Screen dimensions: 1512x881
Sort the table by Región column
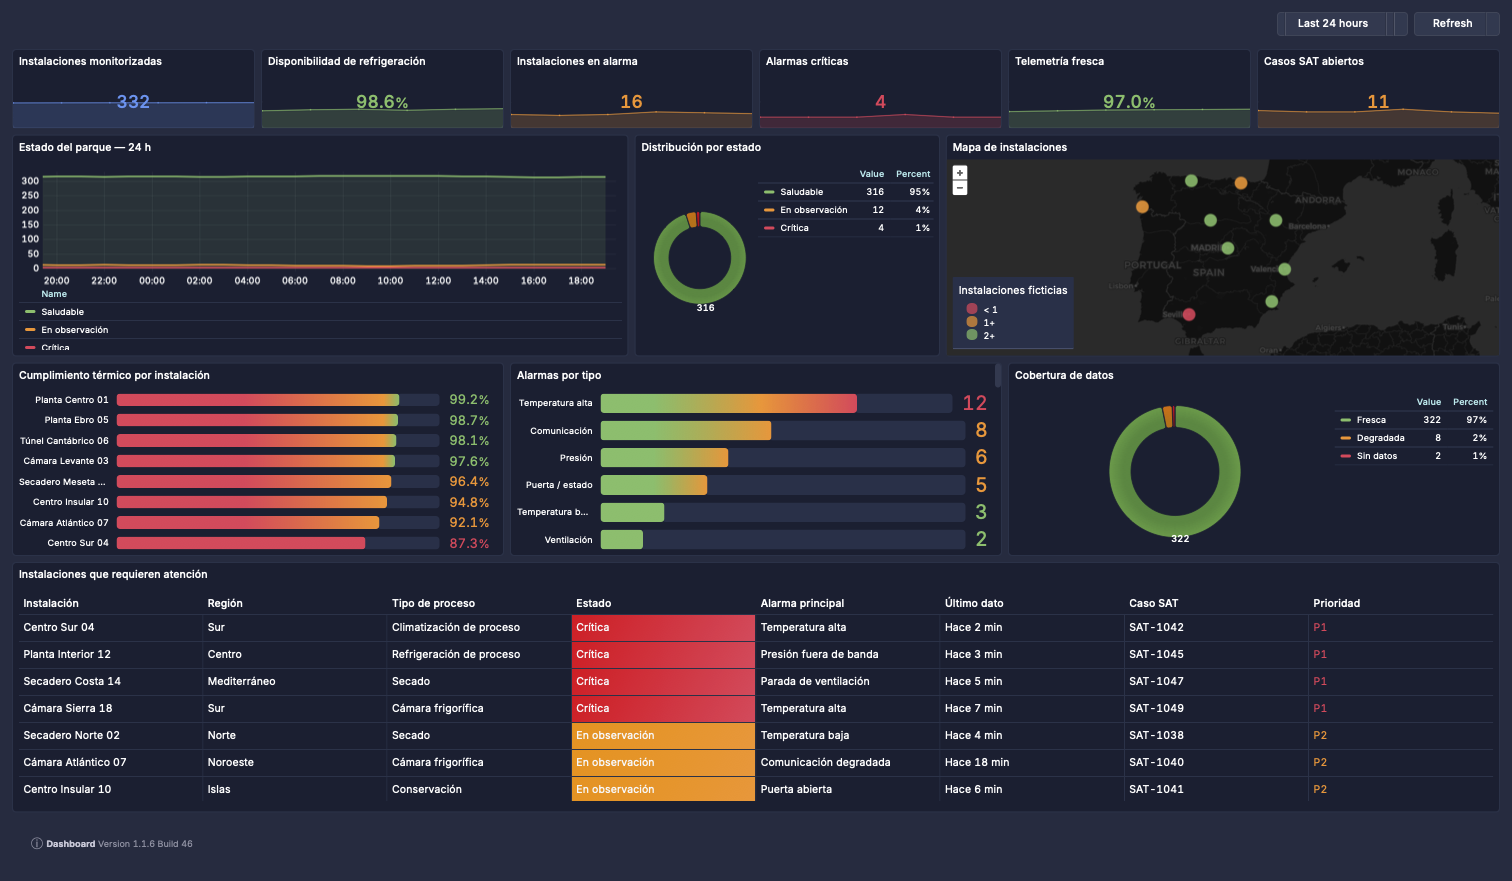click(x=225, y=603)
